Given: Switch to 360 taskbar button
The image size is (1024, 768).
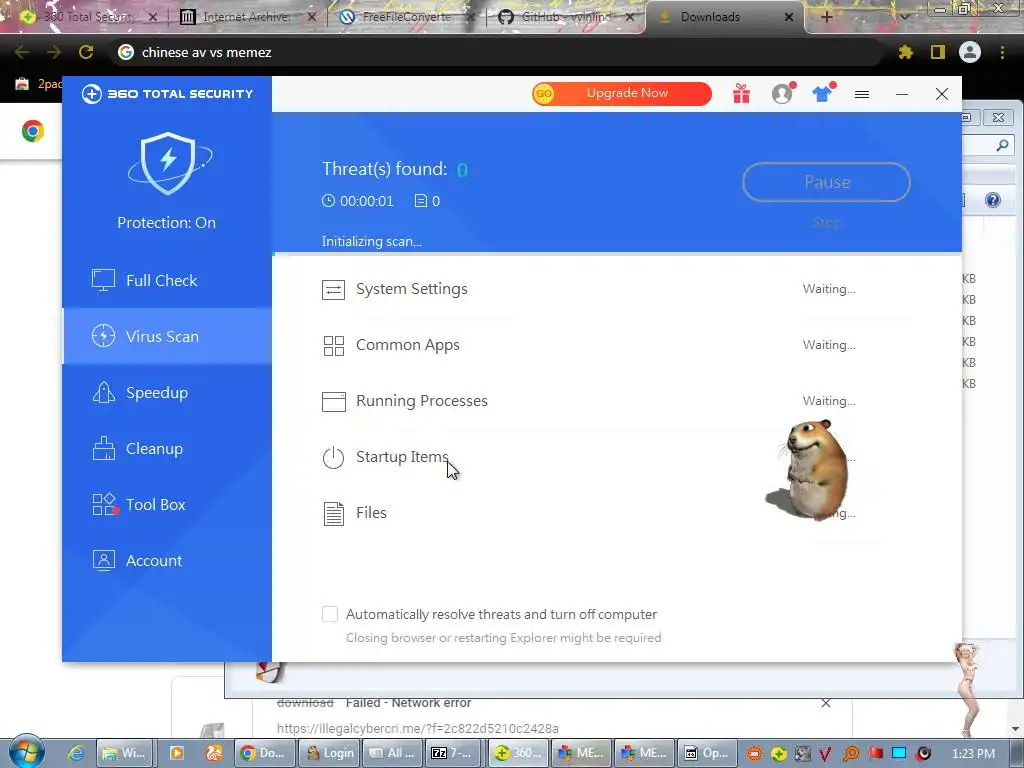Looking at the screenshot, I should pos(516,753).
